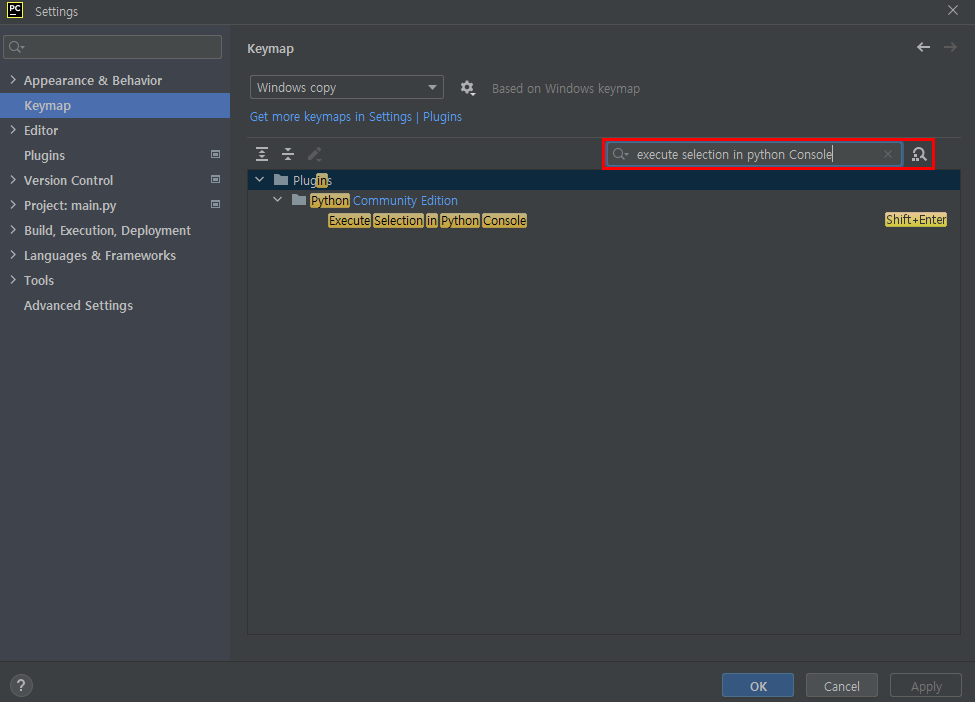Open keymap gear options menu
This screenshot has width=975, height=702.
pyautogui.click(x=468, y=88)
